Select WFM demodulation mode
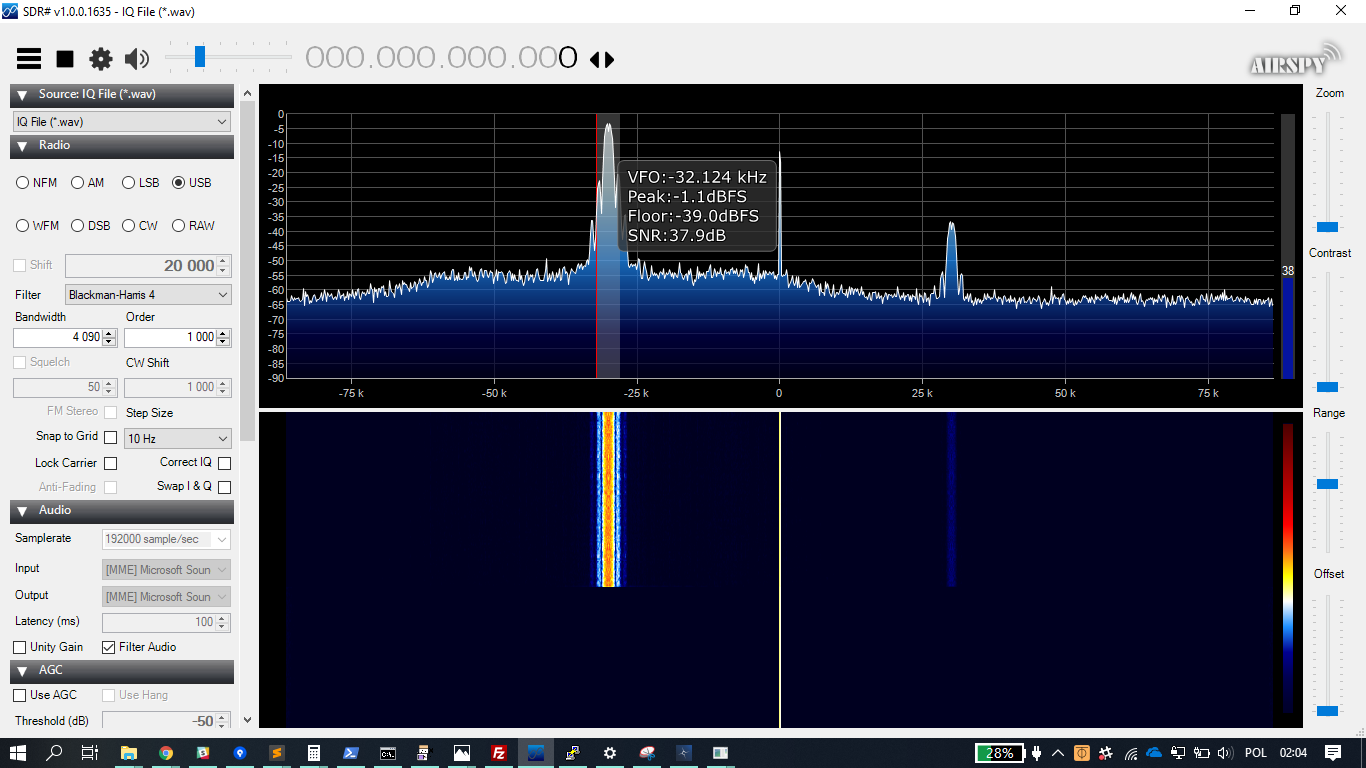This screenshot has height=768, width=1366. tap(38, 226)
